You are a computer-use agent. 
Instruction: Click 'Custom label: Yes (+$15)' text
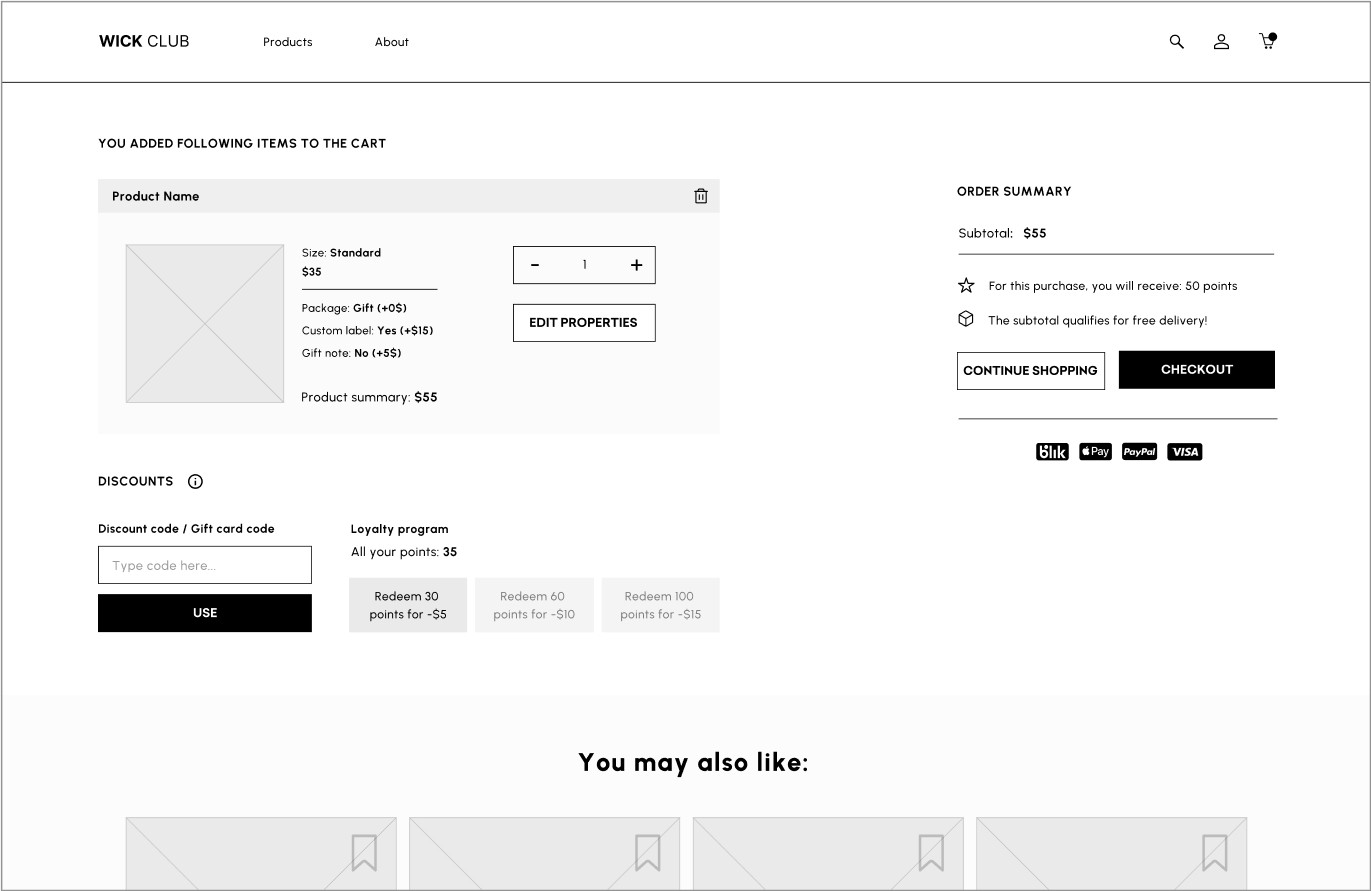367,330
